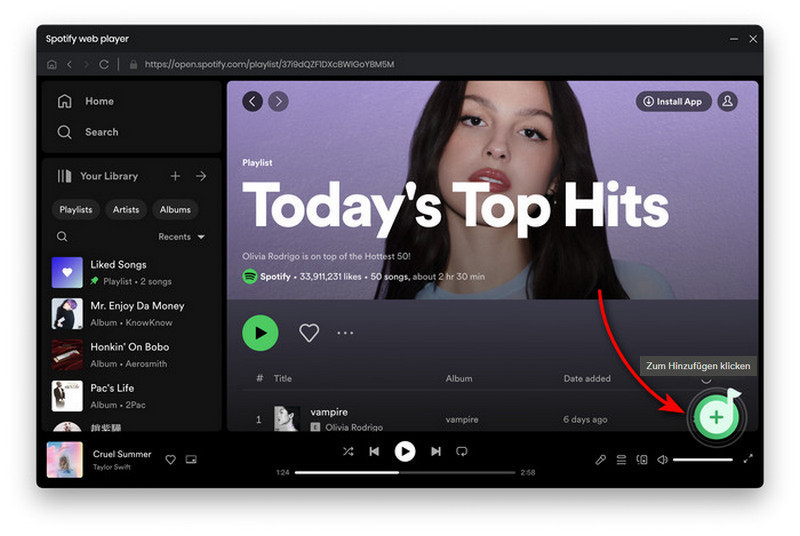Create a playlist with the library plus icon
The height and width of the screenshot is (536, 800).
175,176
